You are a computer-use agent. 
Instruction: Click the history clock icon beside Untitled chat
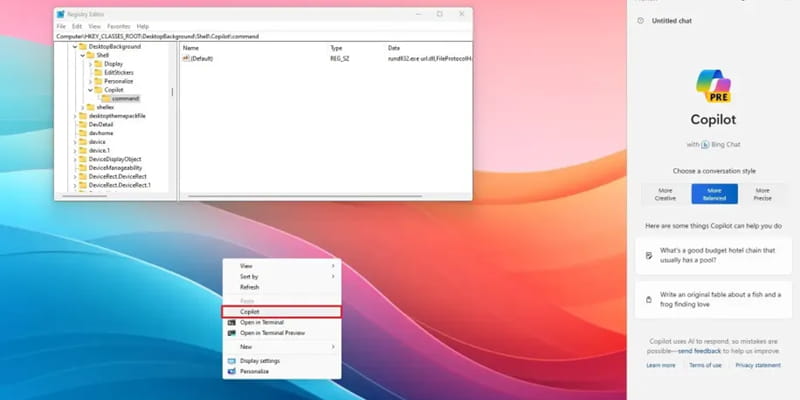point(640,21)
